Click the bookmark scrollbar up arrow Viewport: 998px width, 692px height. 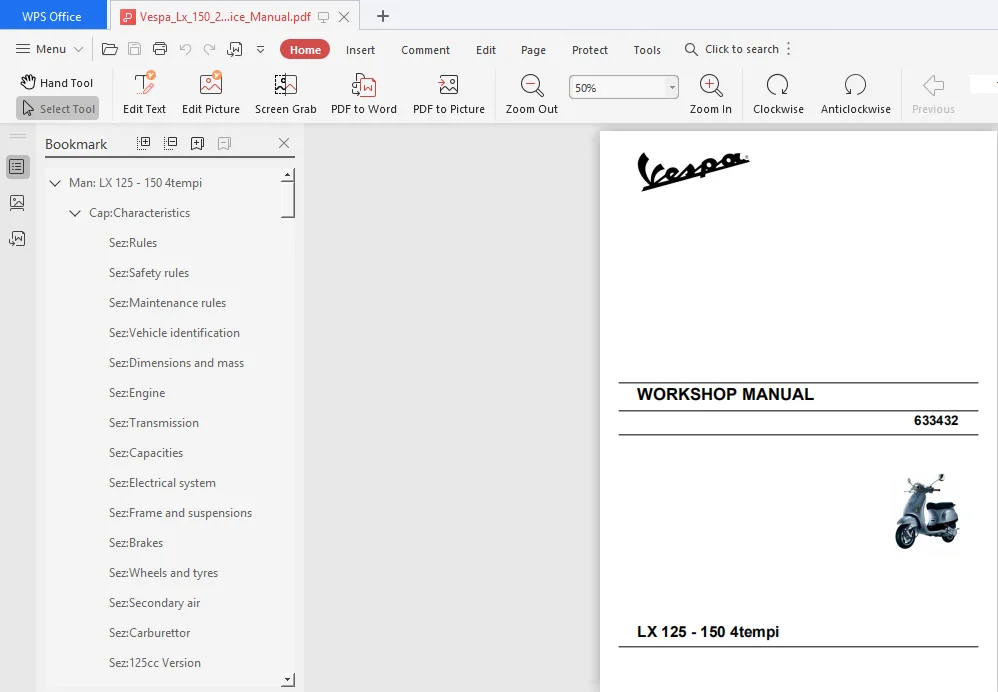tap(288, 174)
